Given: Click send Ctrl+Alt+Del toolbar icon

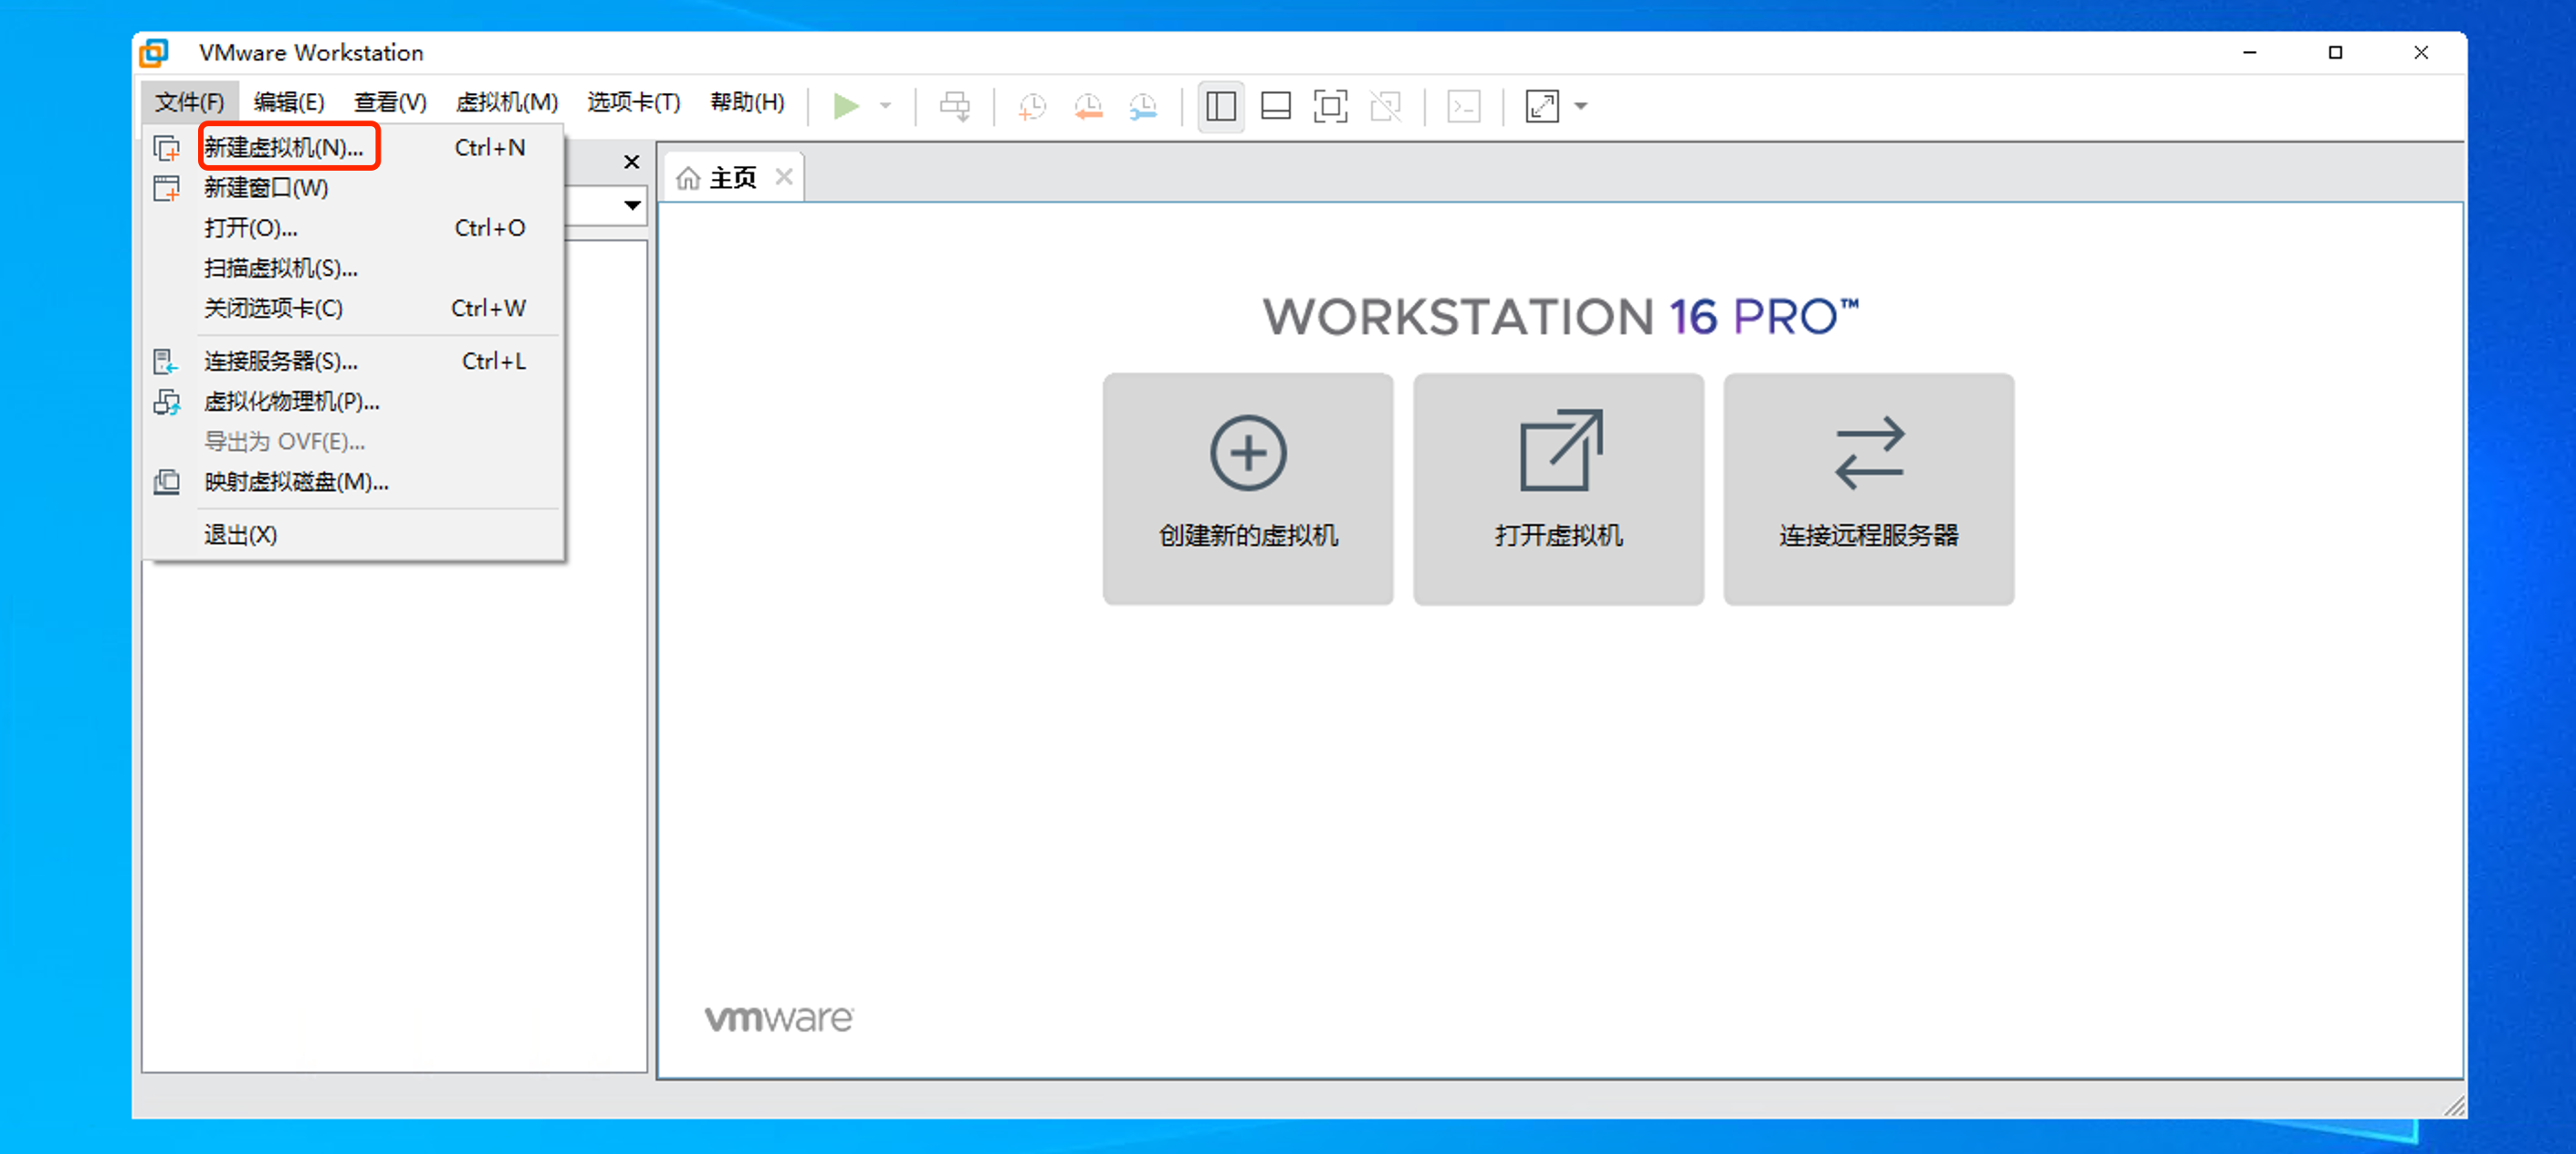Looking at the screenshot, I should pyautogui.click(x=955, y=106).
